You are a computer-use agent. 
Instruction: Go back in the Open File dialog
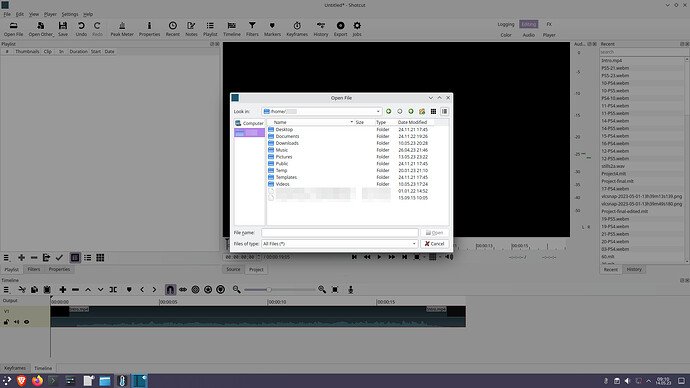(x=389, y=111)
